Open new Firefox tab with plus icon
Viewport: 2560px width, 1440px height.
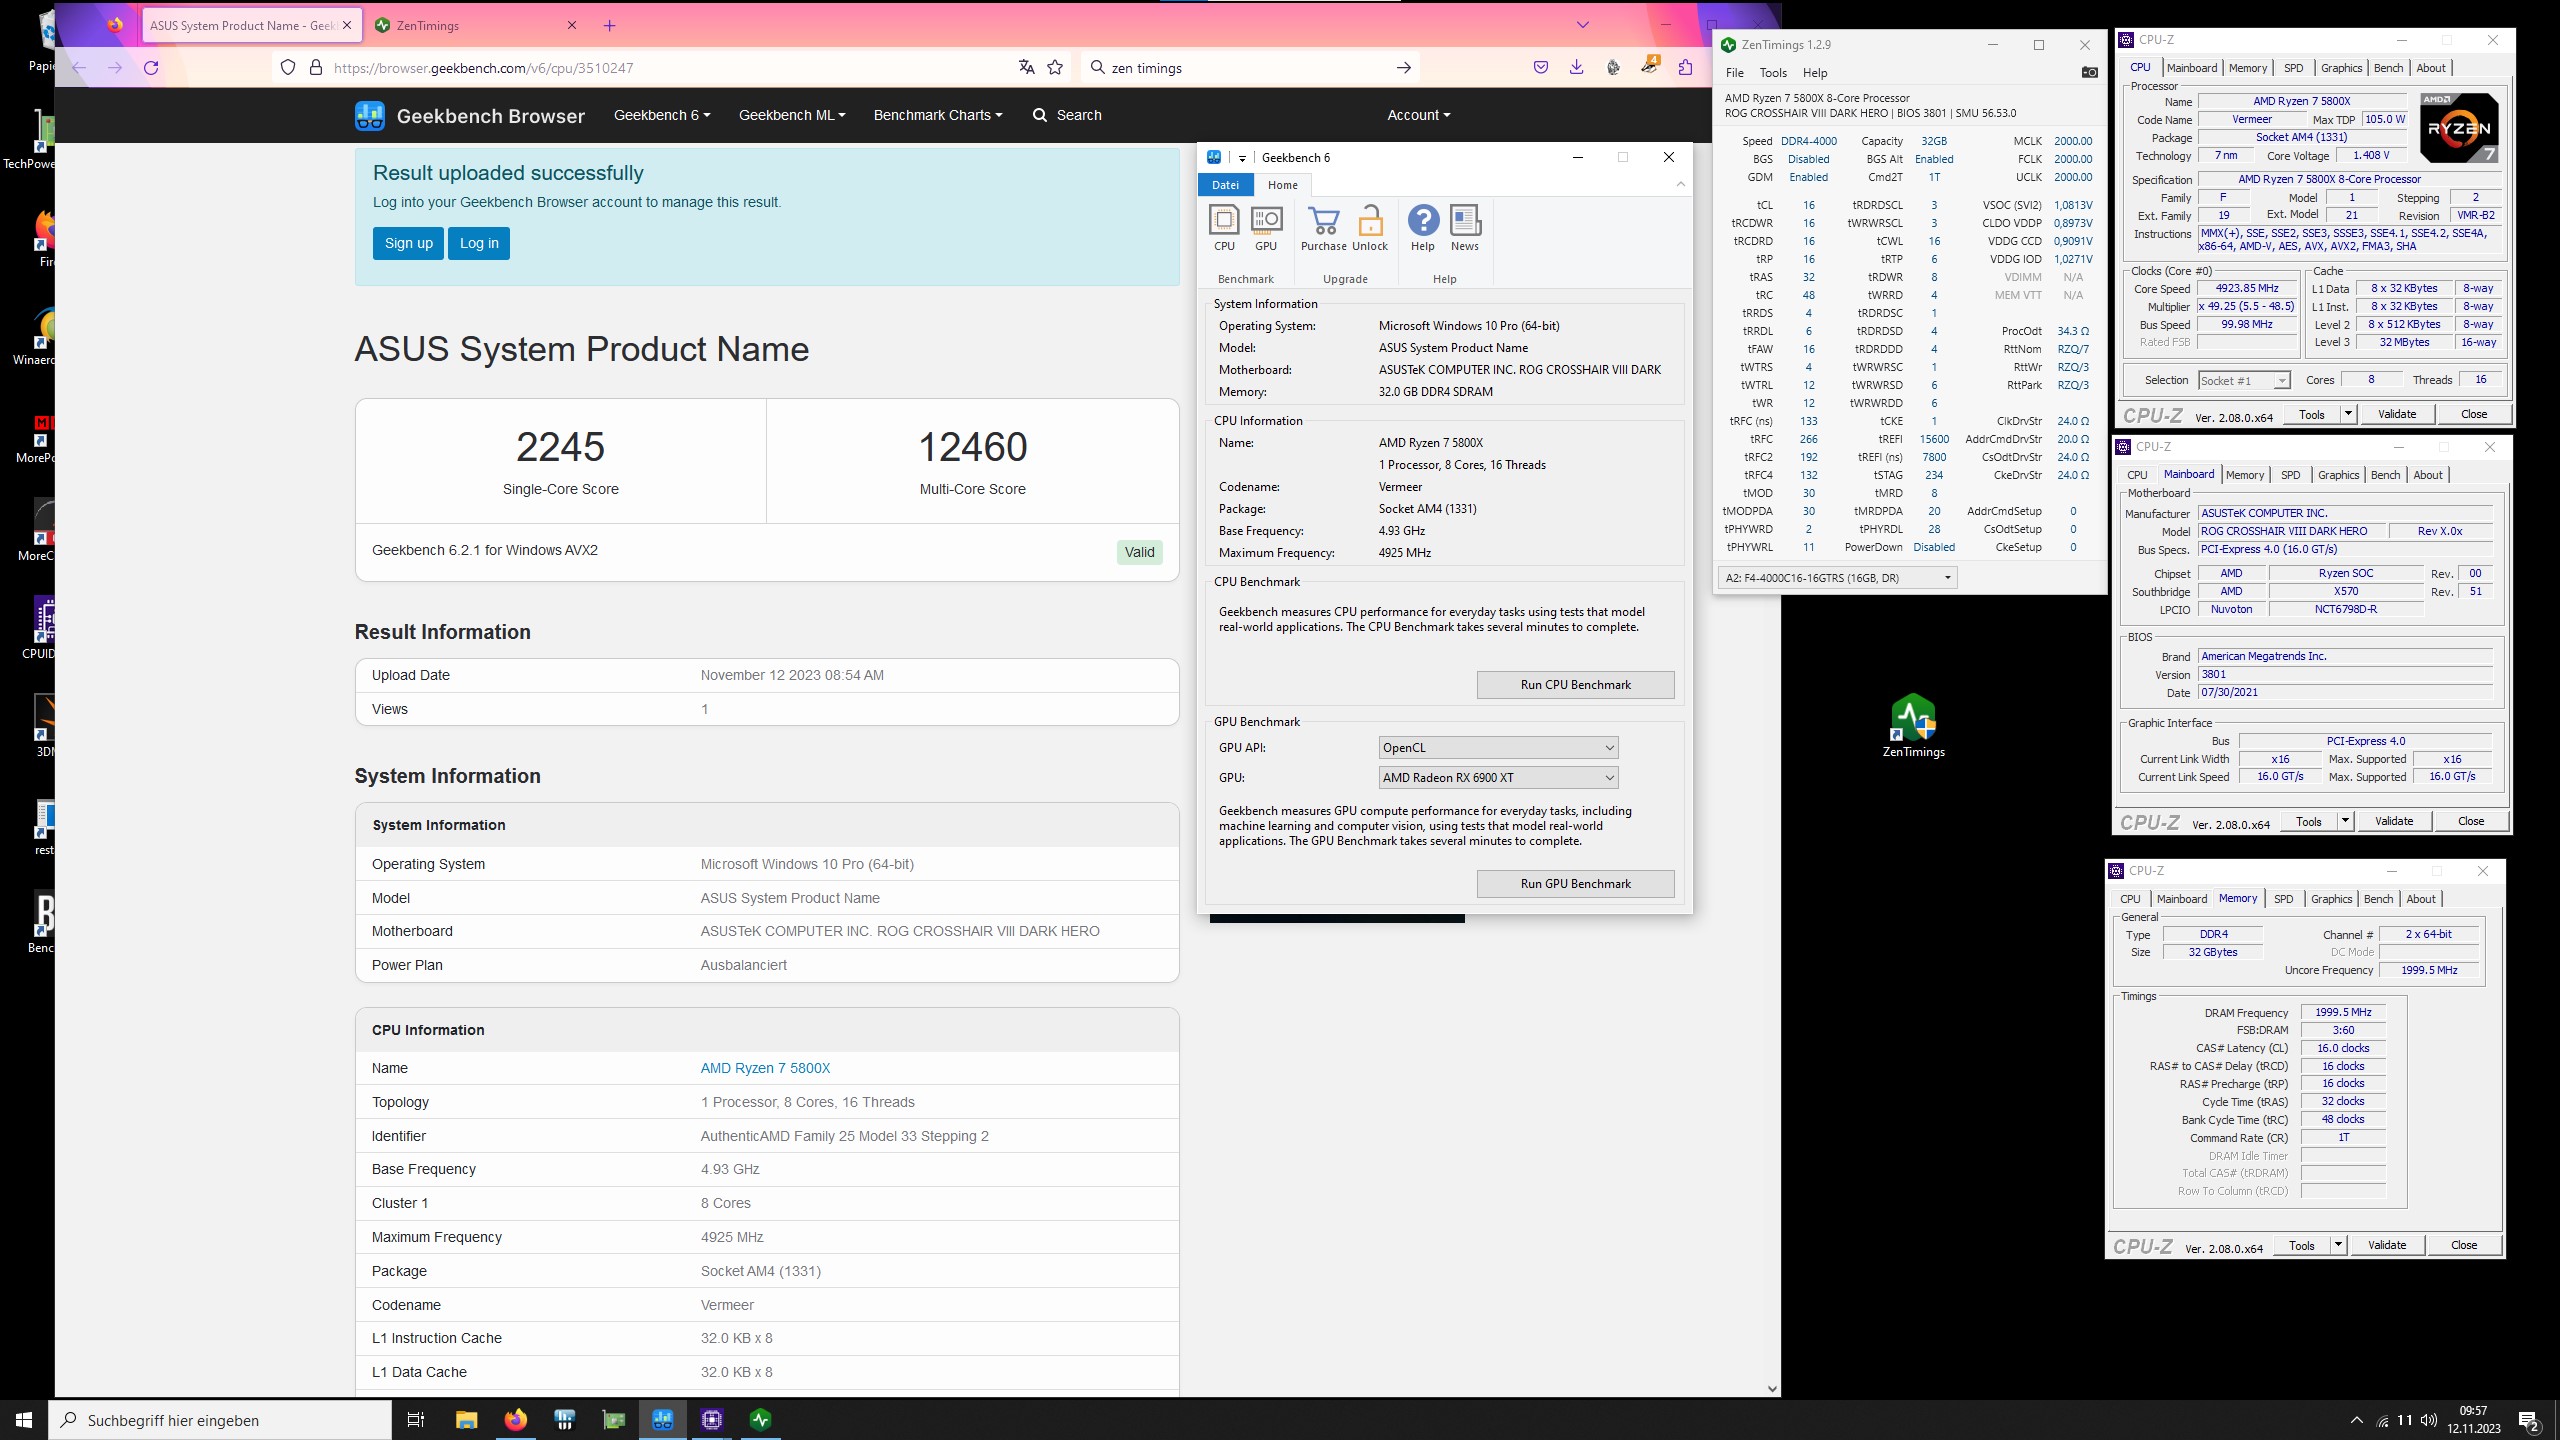tap(610, 26)
